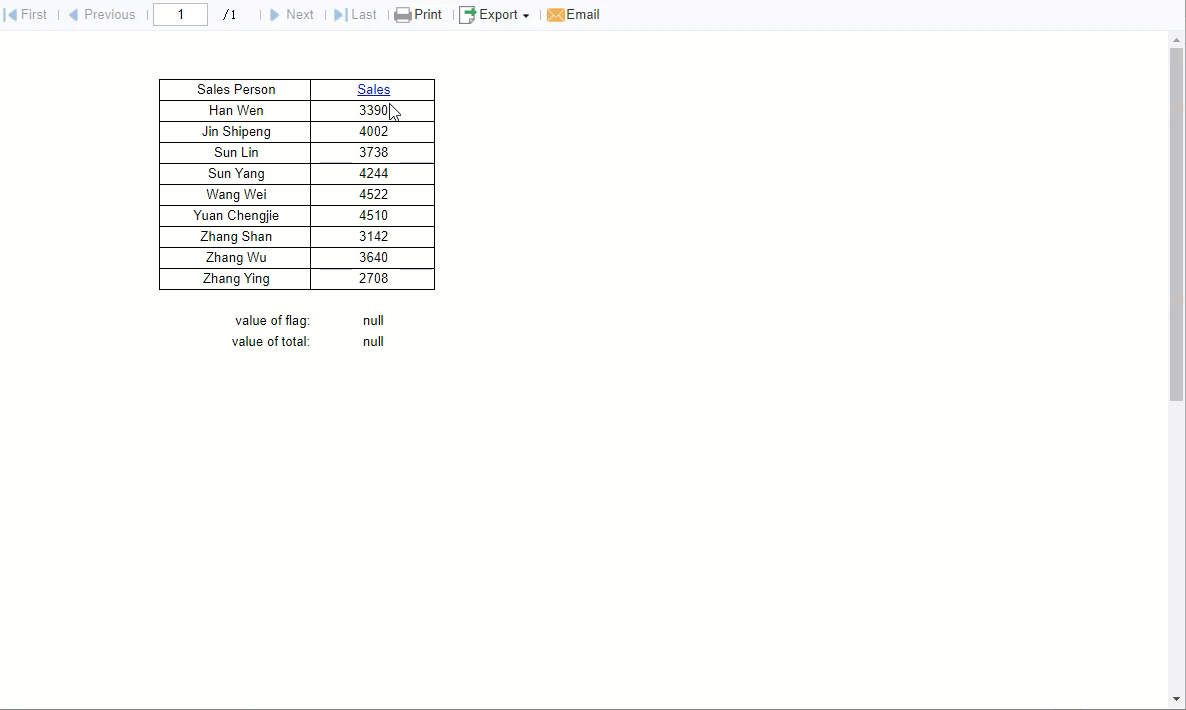The height and width of the screenshot is (710, 1186).
Task: Select the Zhang Wu cell
Action: click(x=235, y=259)
